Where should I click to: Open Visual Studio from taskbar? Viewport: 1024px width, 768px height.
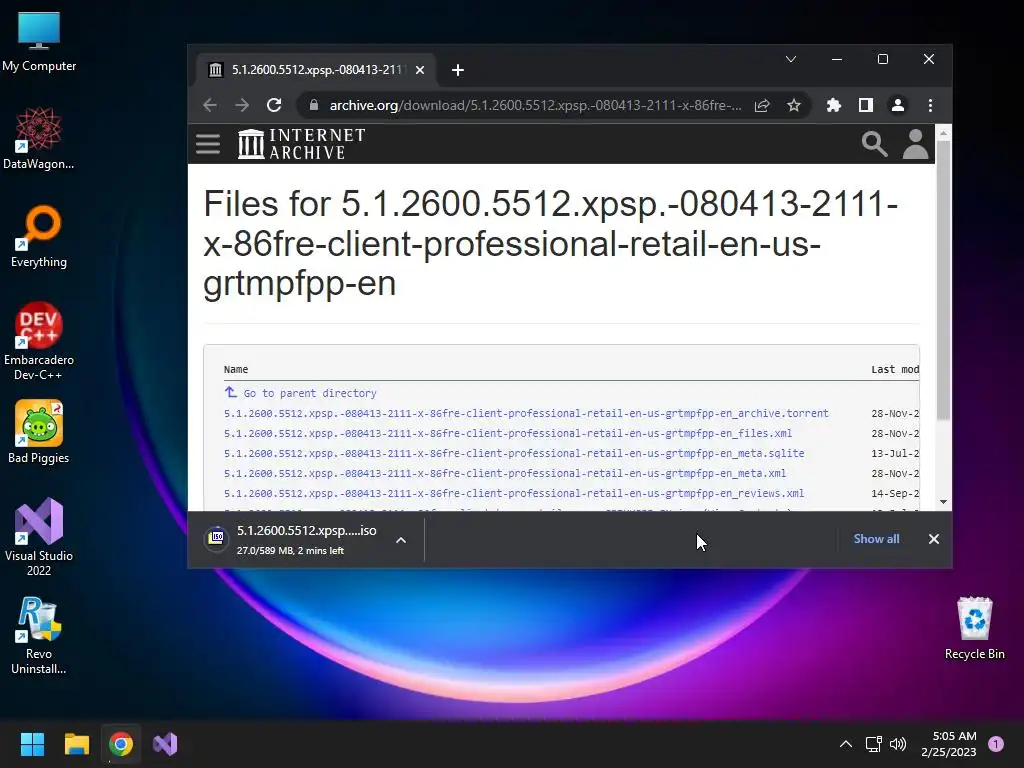click(165, 744)
